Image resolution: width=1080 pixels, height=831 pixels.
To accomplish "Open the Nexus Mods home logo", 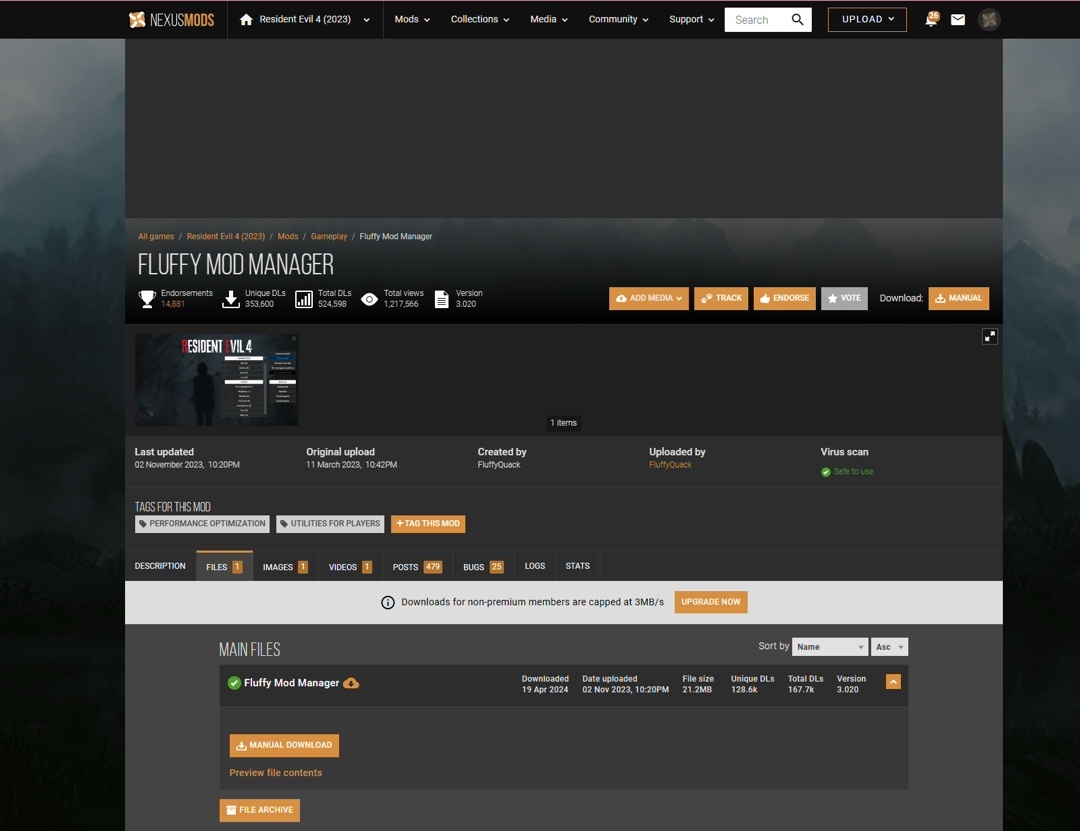I will [172, 20].
